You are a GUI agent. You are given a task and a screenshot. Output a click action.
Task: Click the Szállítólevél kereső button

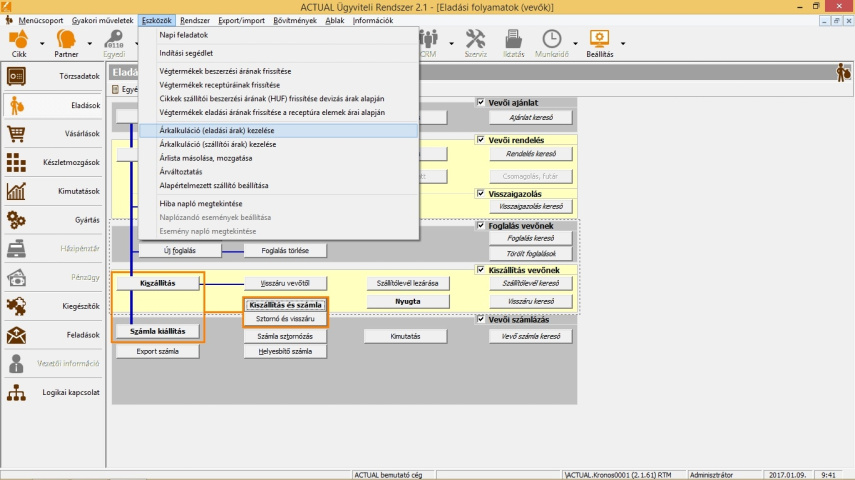[530, 284]
